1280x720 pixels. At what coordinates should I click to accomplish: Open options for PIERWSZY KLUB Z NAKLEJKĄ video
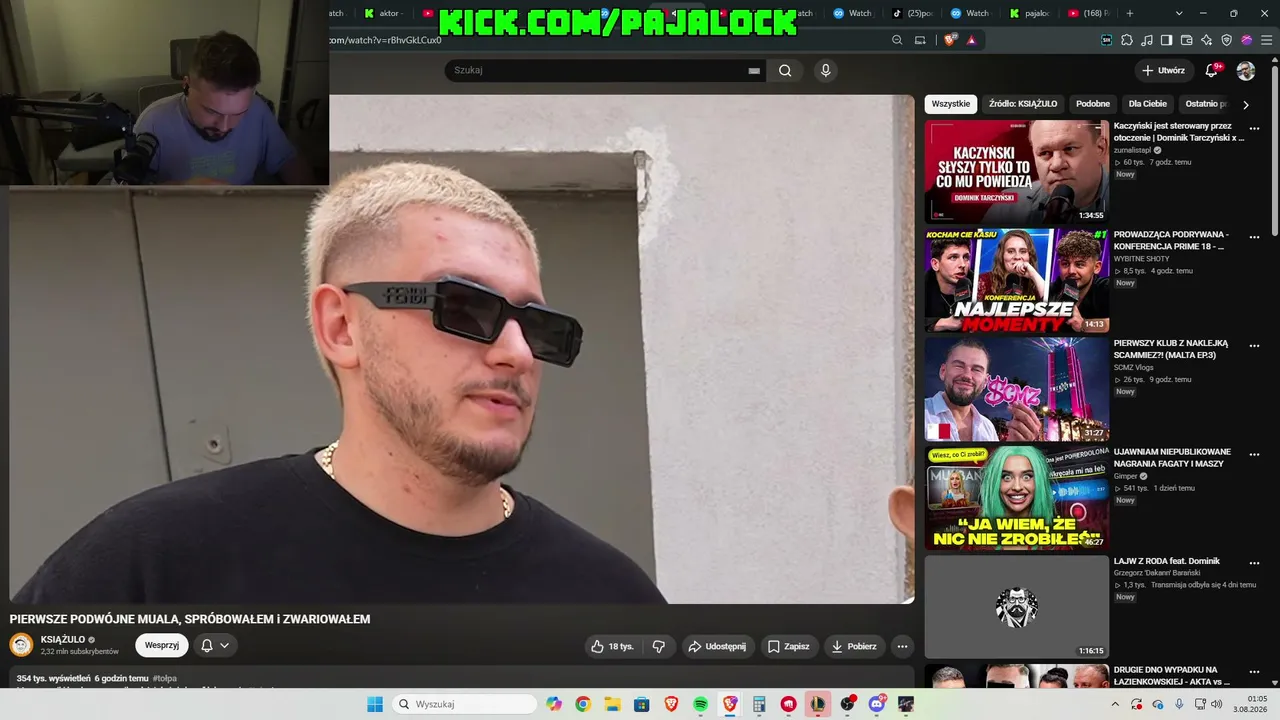point(1254,346)
